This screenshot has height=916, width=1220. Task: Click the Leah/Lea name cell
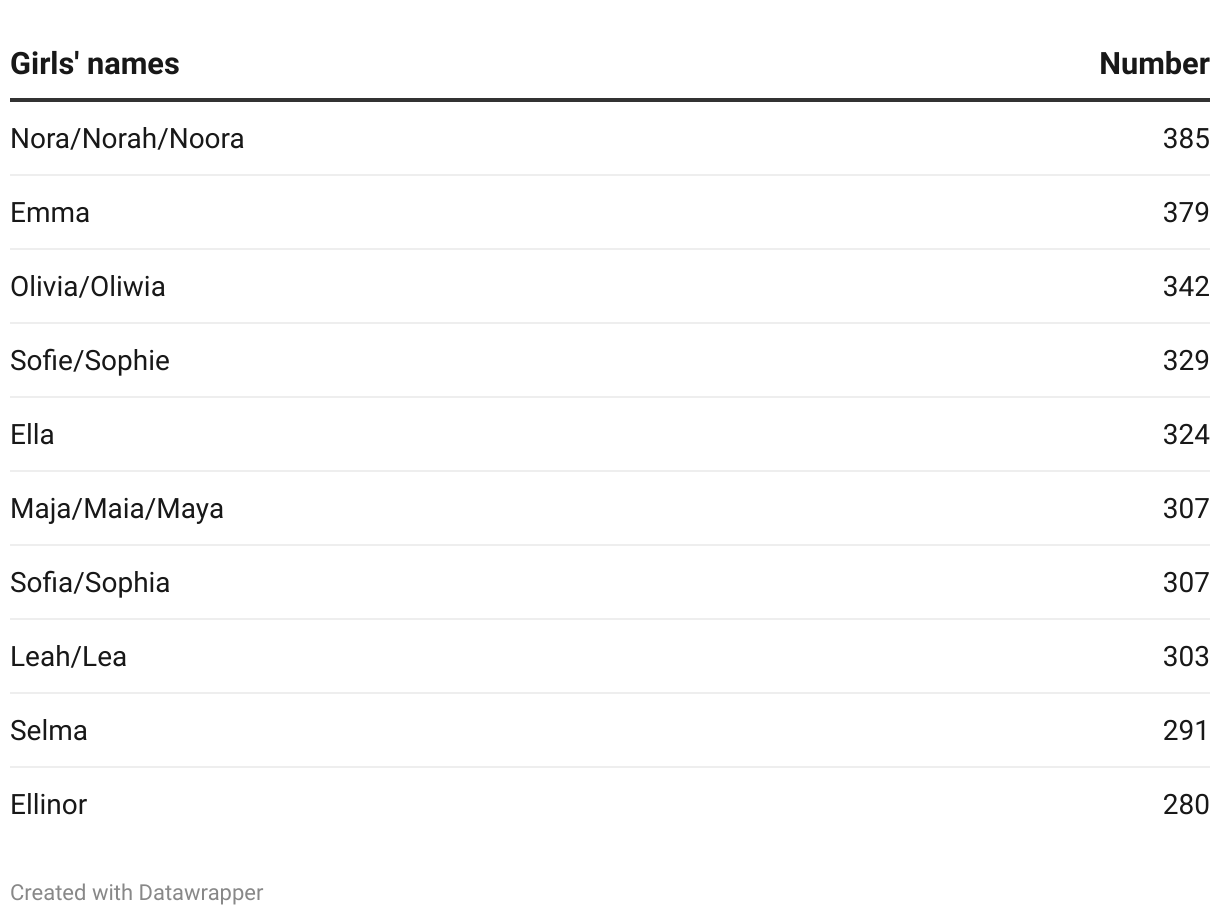click(68, 656)
